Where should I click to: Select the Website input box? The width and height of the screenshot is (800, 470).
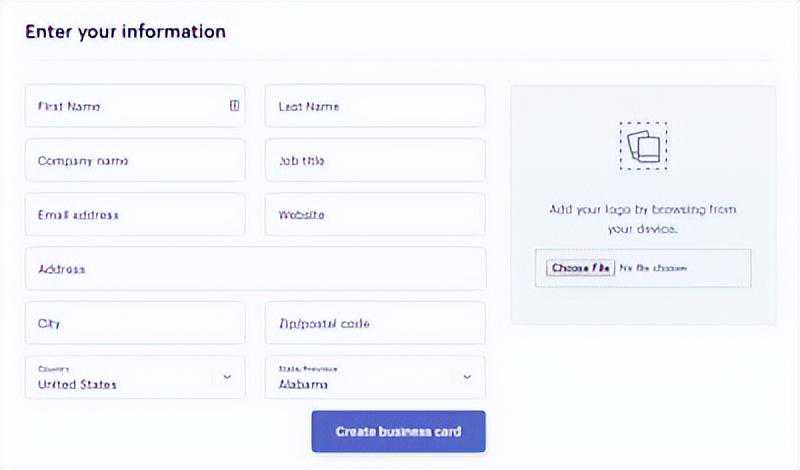coord(375,215)
